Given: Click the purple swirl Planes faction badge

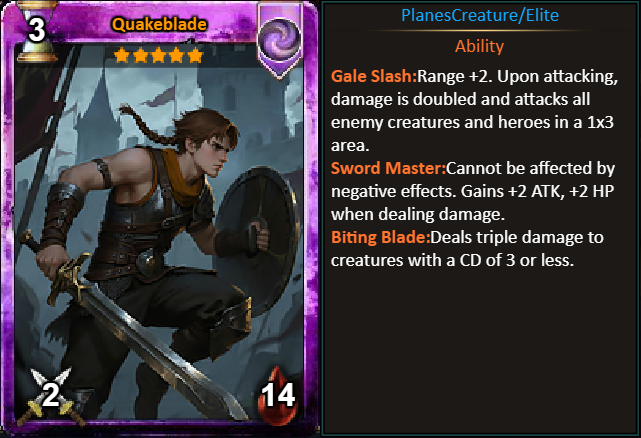Looking at the screenshot, I should 280,41.
